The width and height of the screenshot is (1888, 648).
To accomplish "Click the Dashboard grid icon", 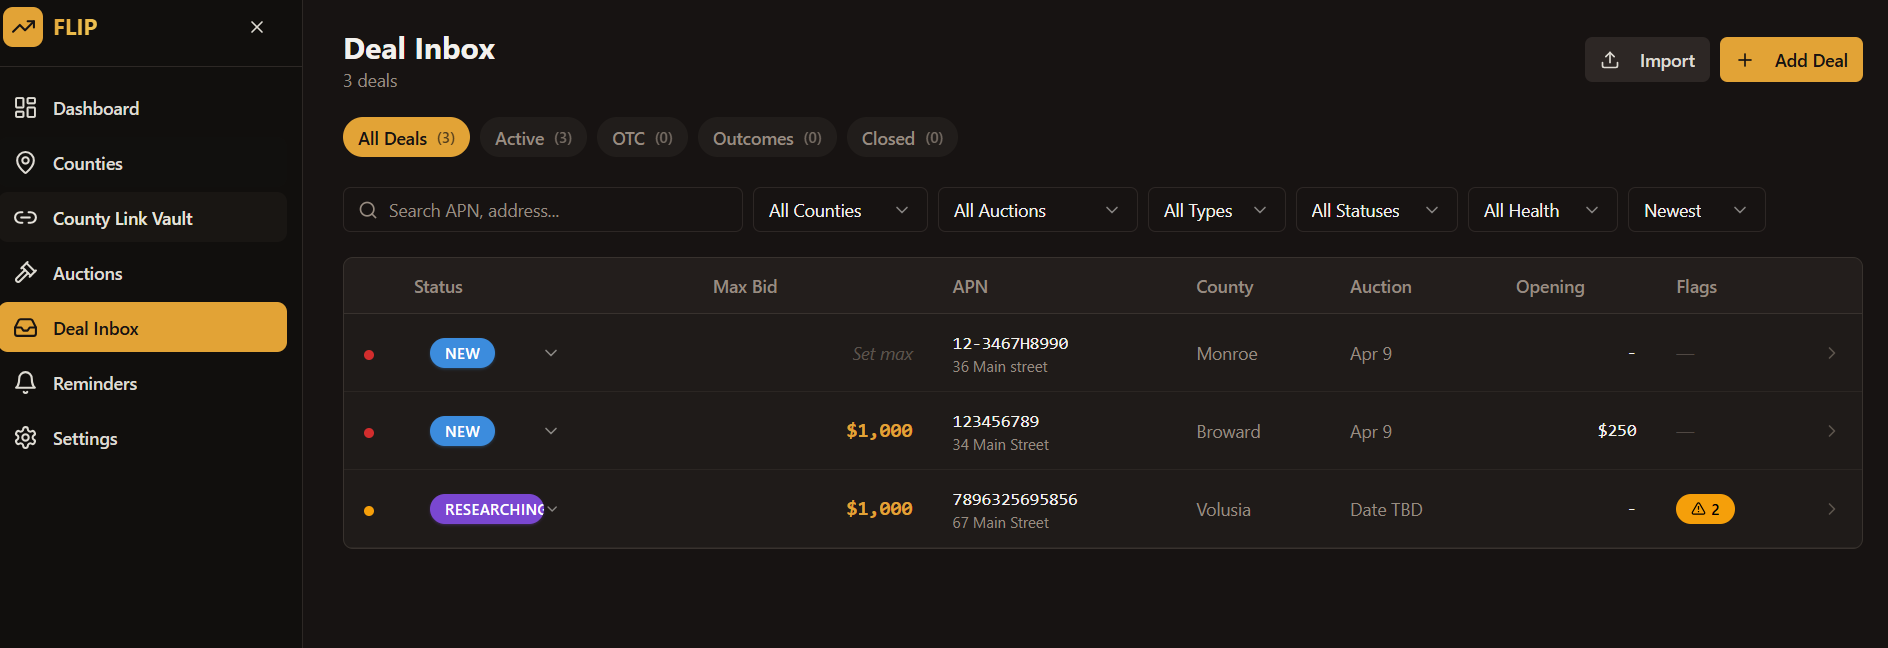I will pos(26,108).
